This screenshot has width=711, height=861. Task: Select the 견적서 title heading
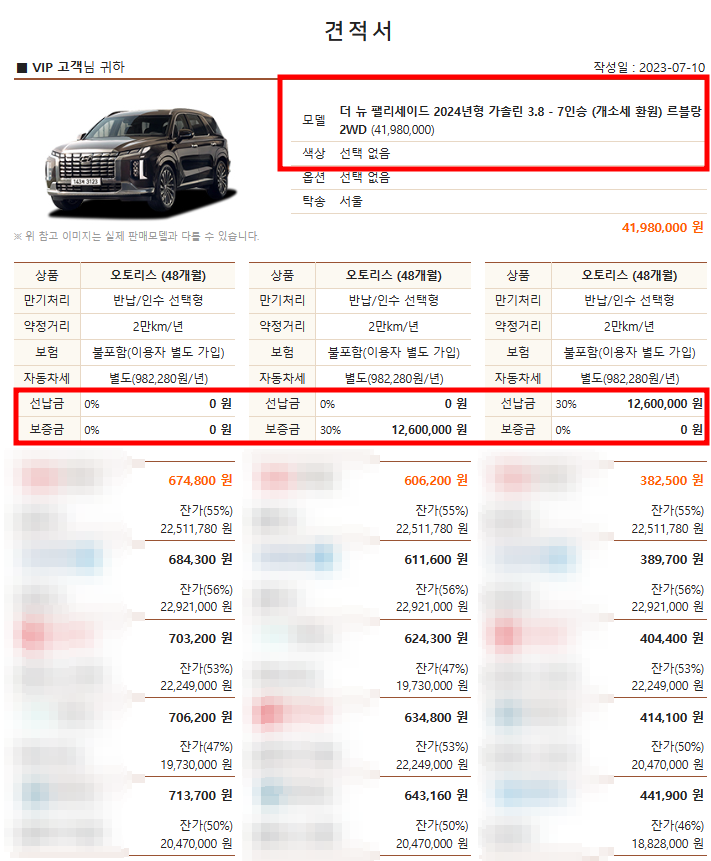tap(358, 31)
